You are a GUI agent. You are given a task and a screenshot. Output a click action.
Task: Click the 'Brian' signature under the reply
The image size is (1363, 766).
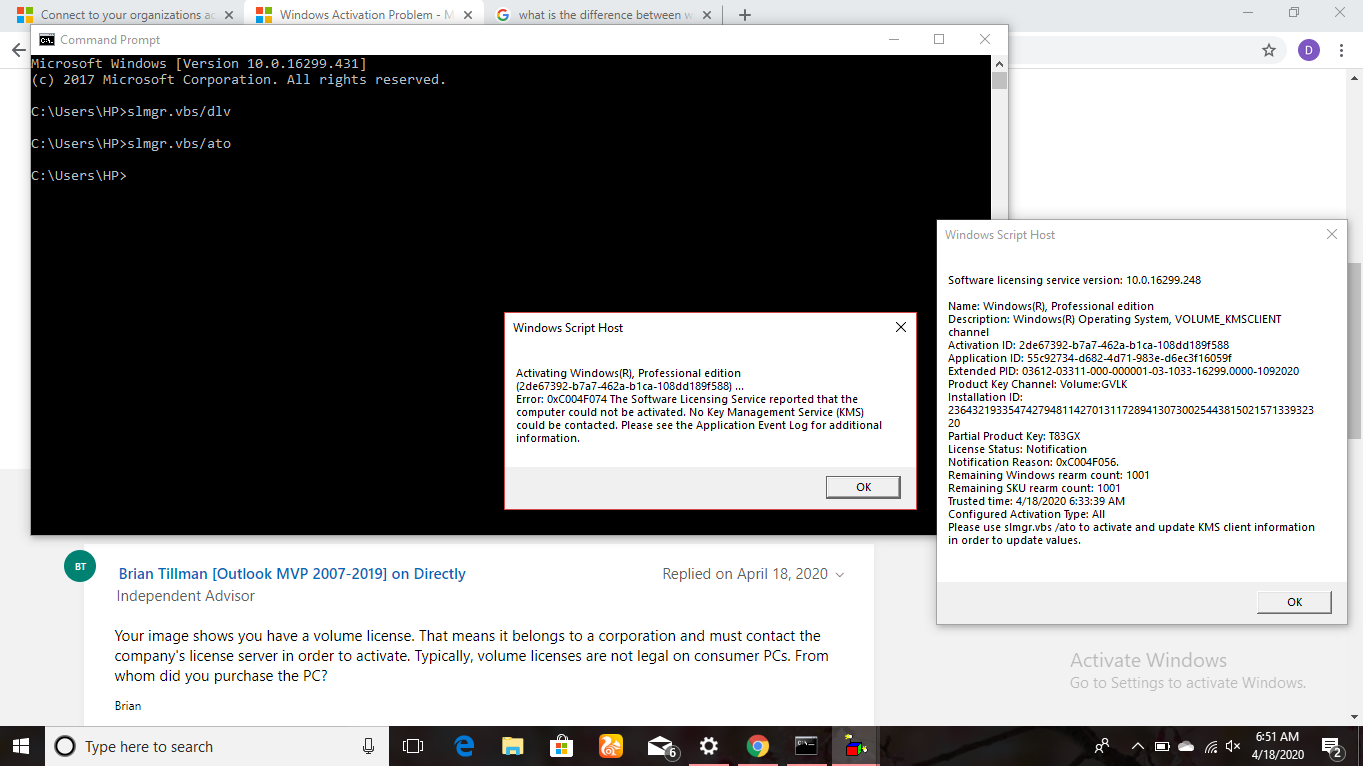click(128, 705)
